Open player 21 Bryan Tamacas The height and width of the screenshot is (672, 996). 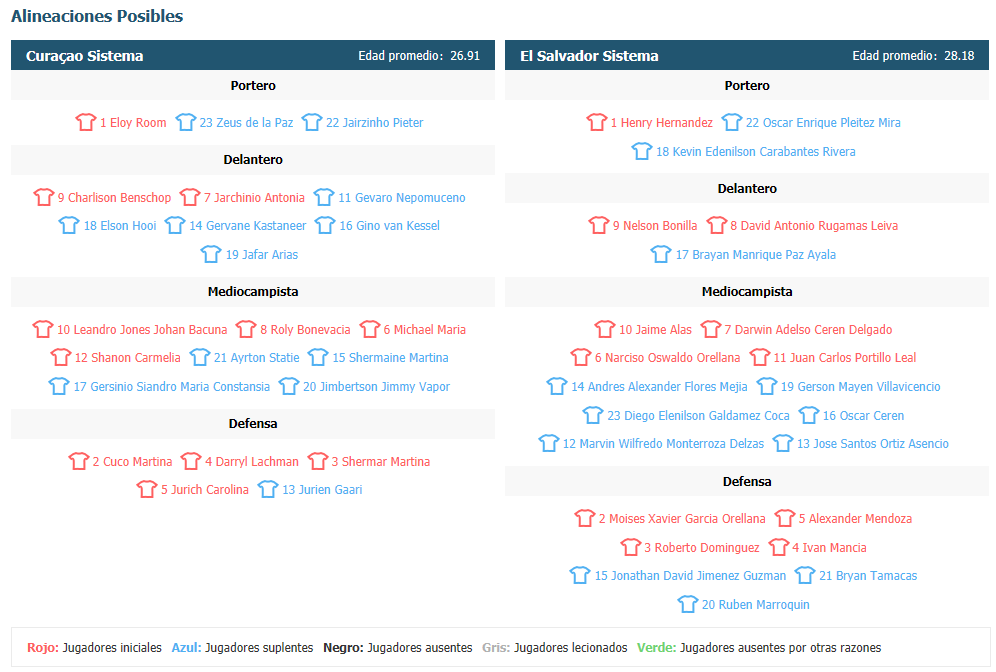coord(868,576)
